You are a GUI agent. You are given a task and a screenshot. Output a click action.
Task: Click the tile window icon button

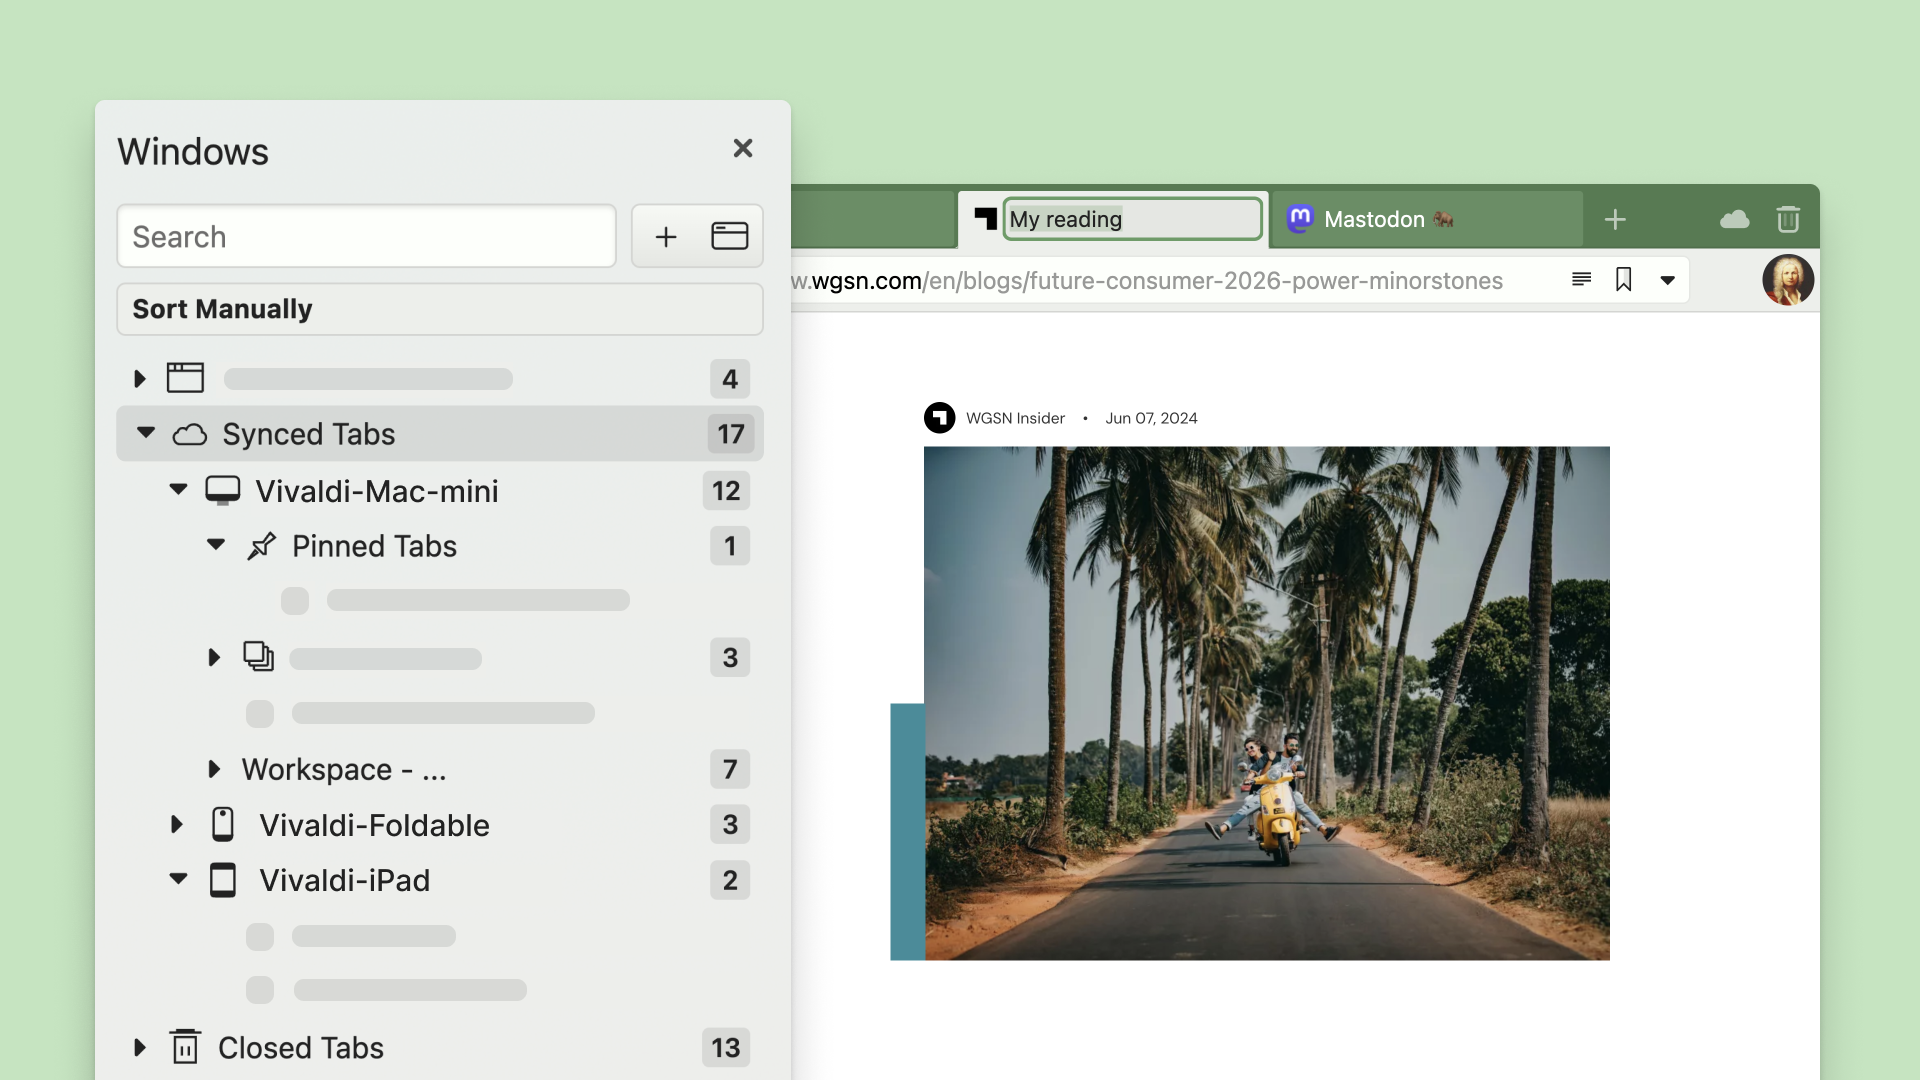tap(729, 235)
